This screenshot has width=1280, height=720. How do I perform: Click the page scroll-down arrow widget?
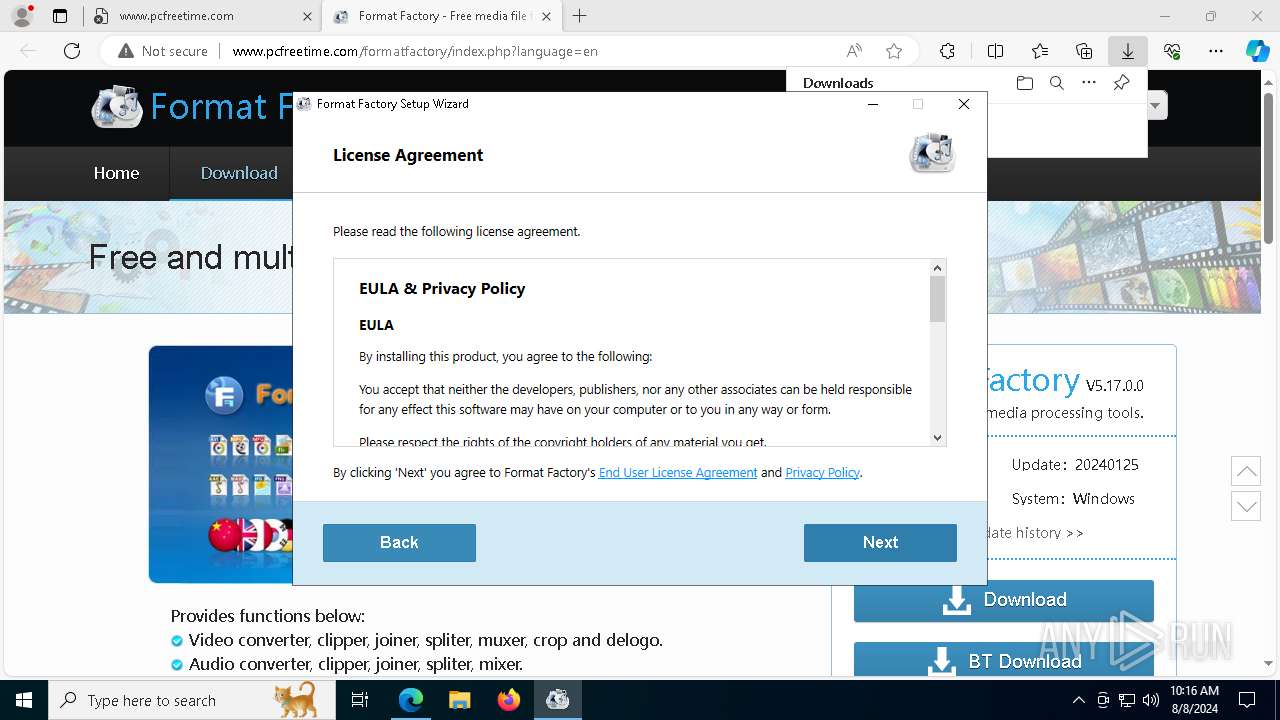click(x=1246, y=506)
